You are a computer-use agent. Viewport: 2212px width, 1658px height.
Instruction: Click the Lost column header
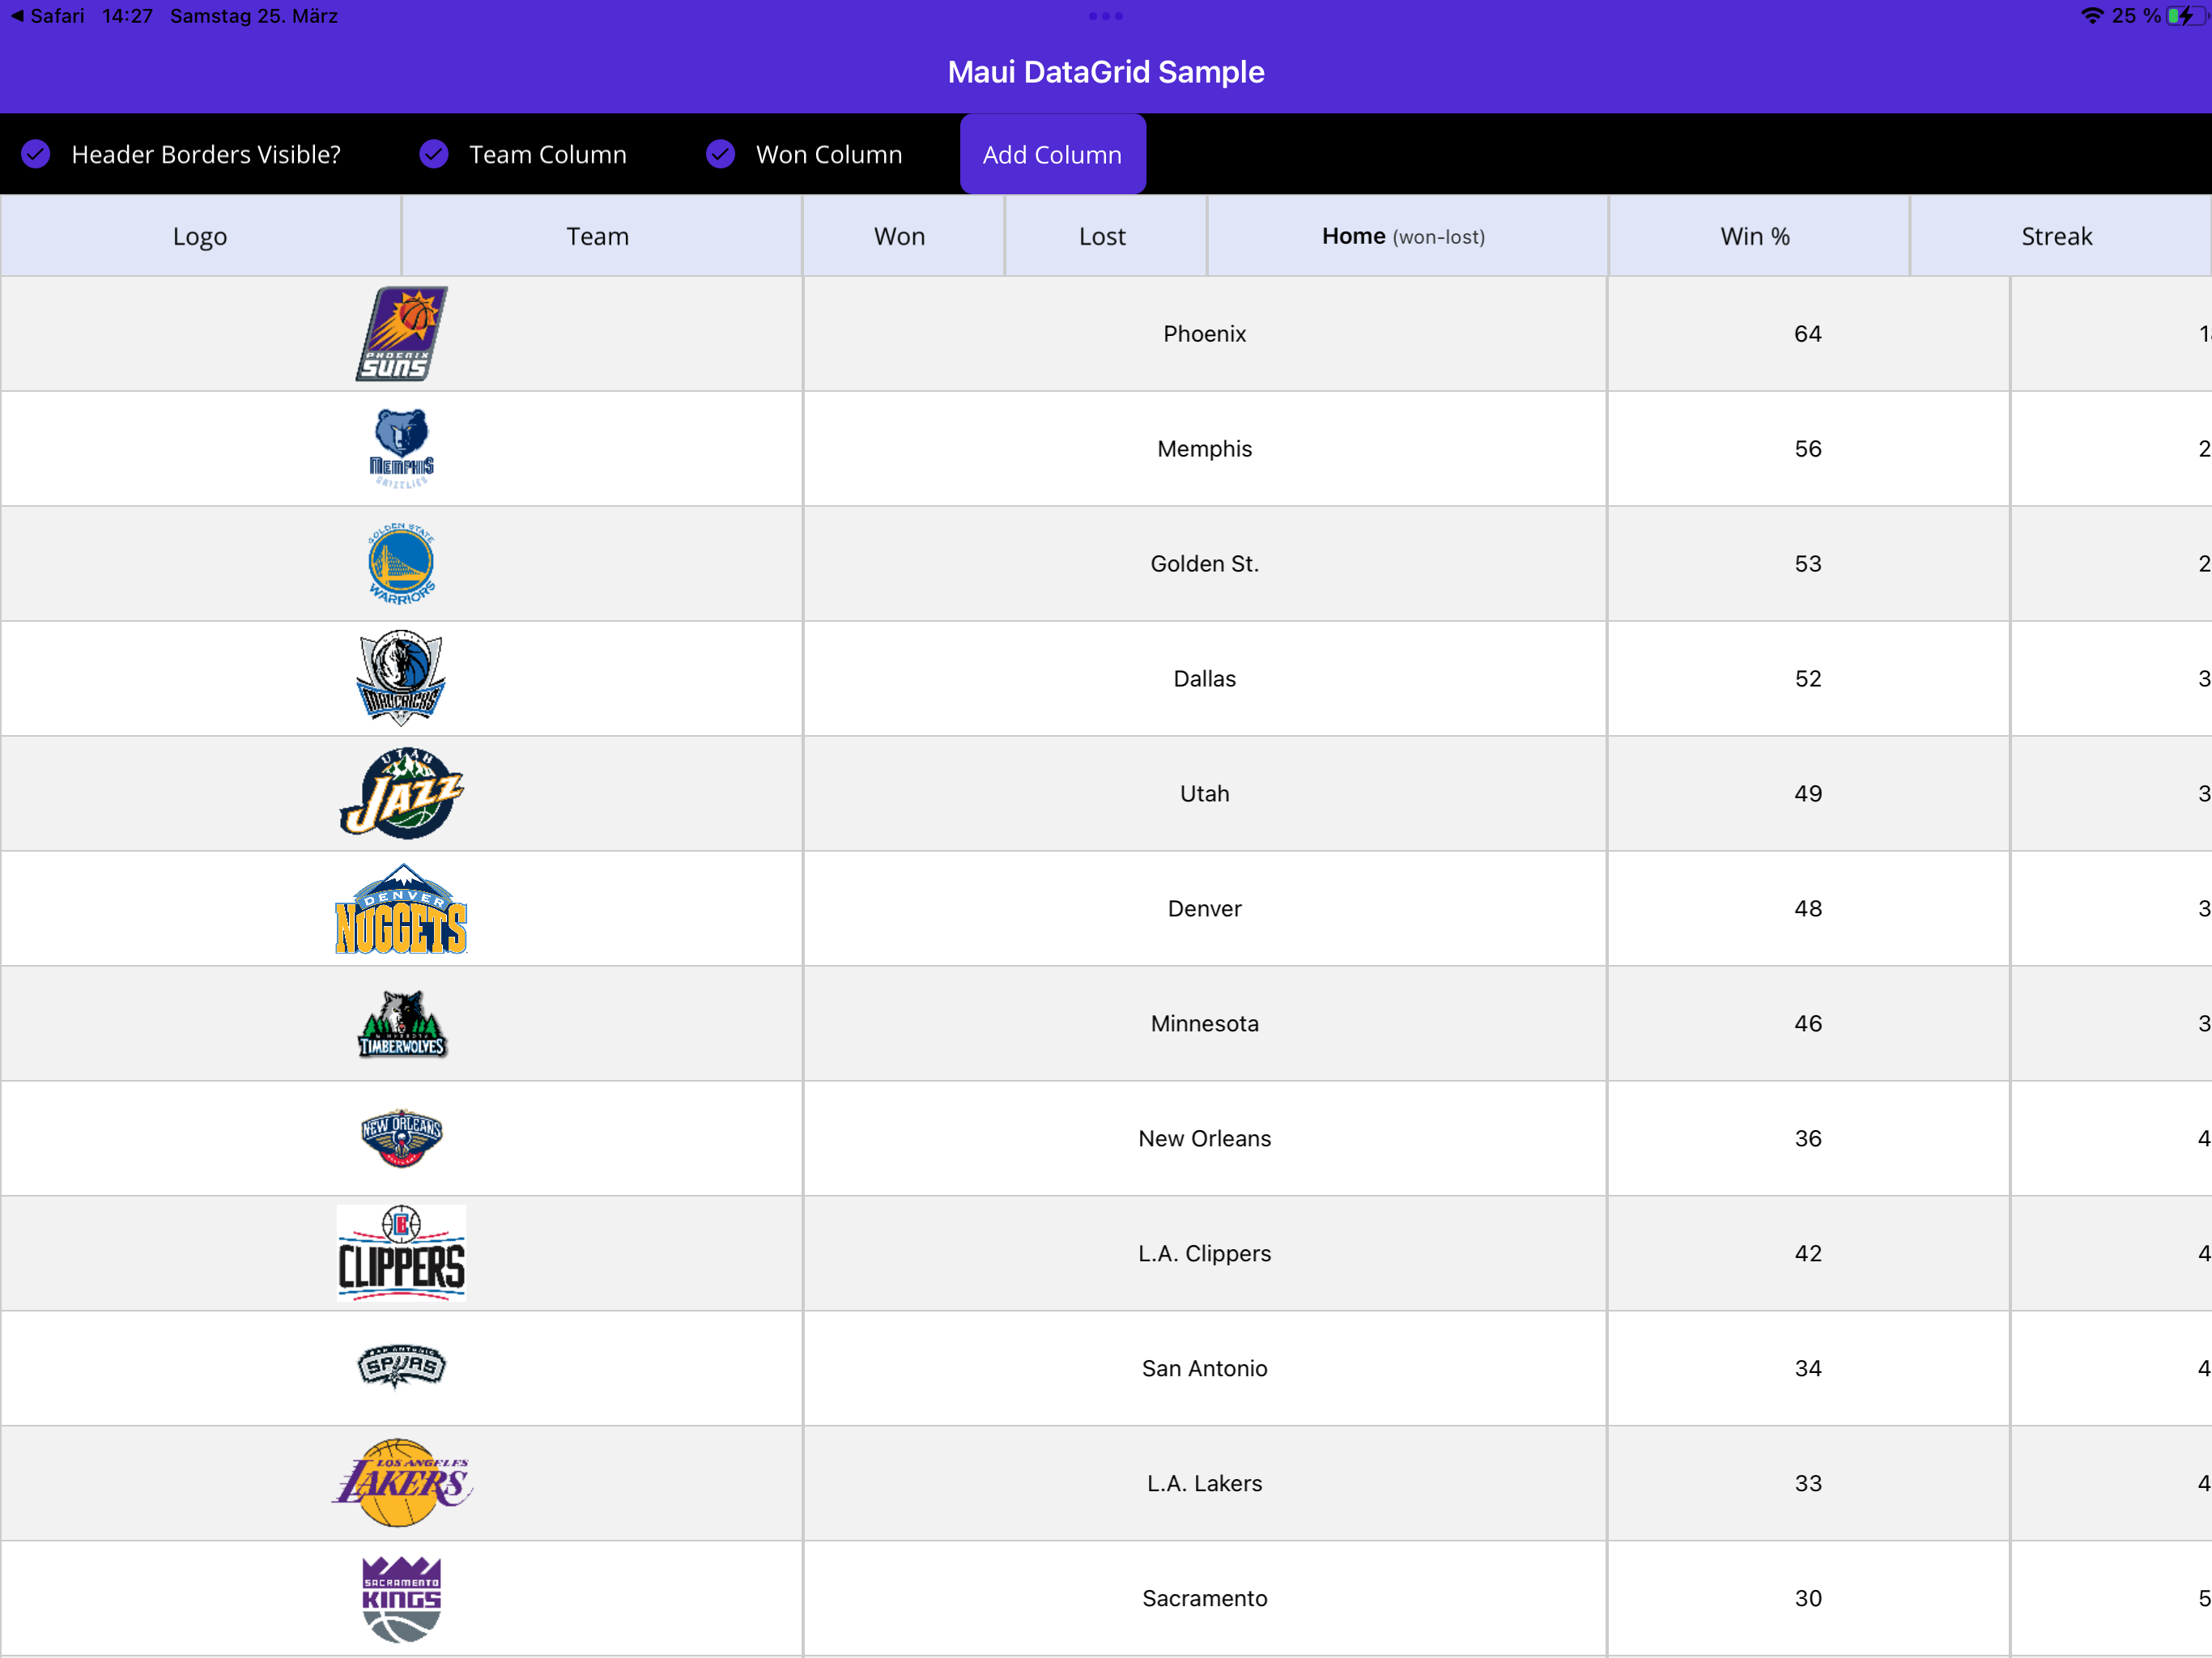pyautogui.click(x=1102, y=236)
